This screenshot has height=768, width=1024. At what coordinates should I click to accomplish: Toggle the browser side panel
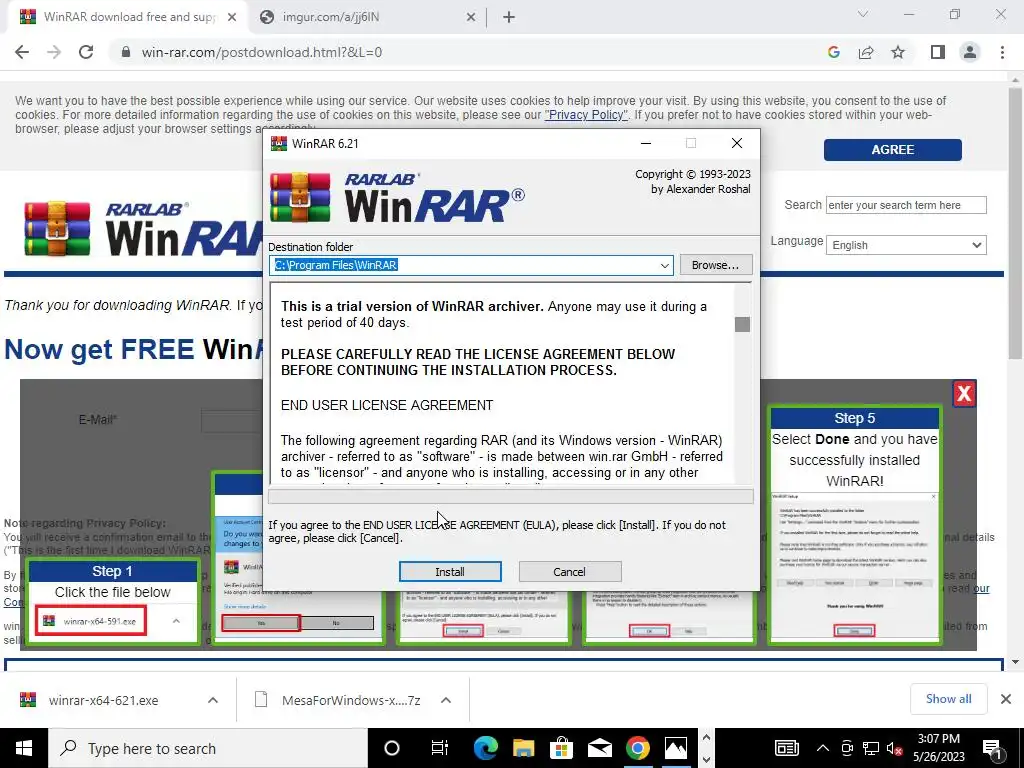pos(938,52)
